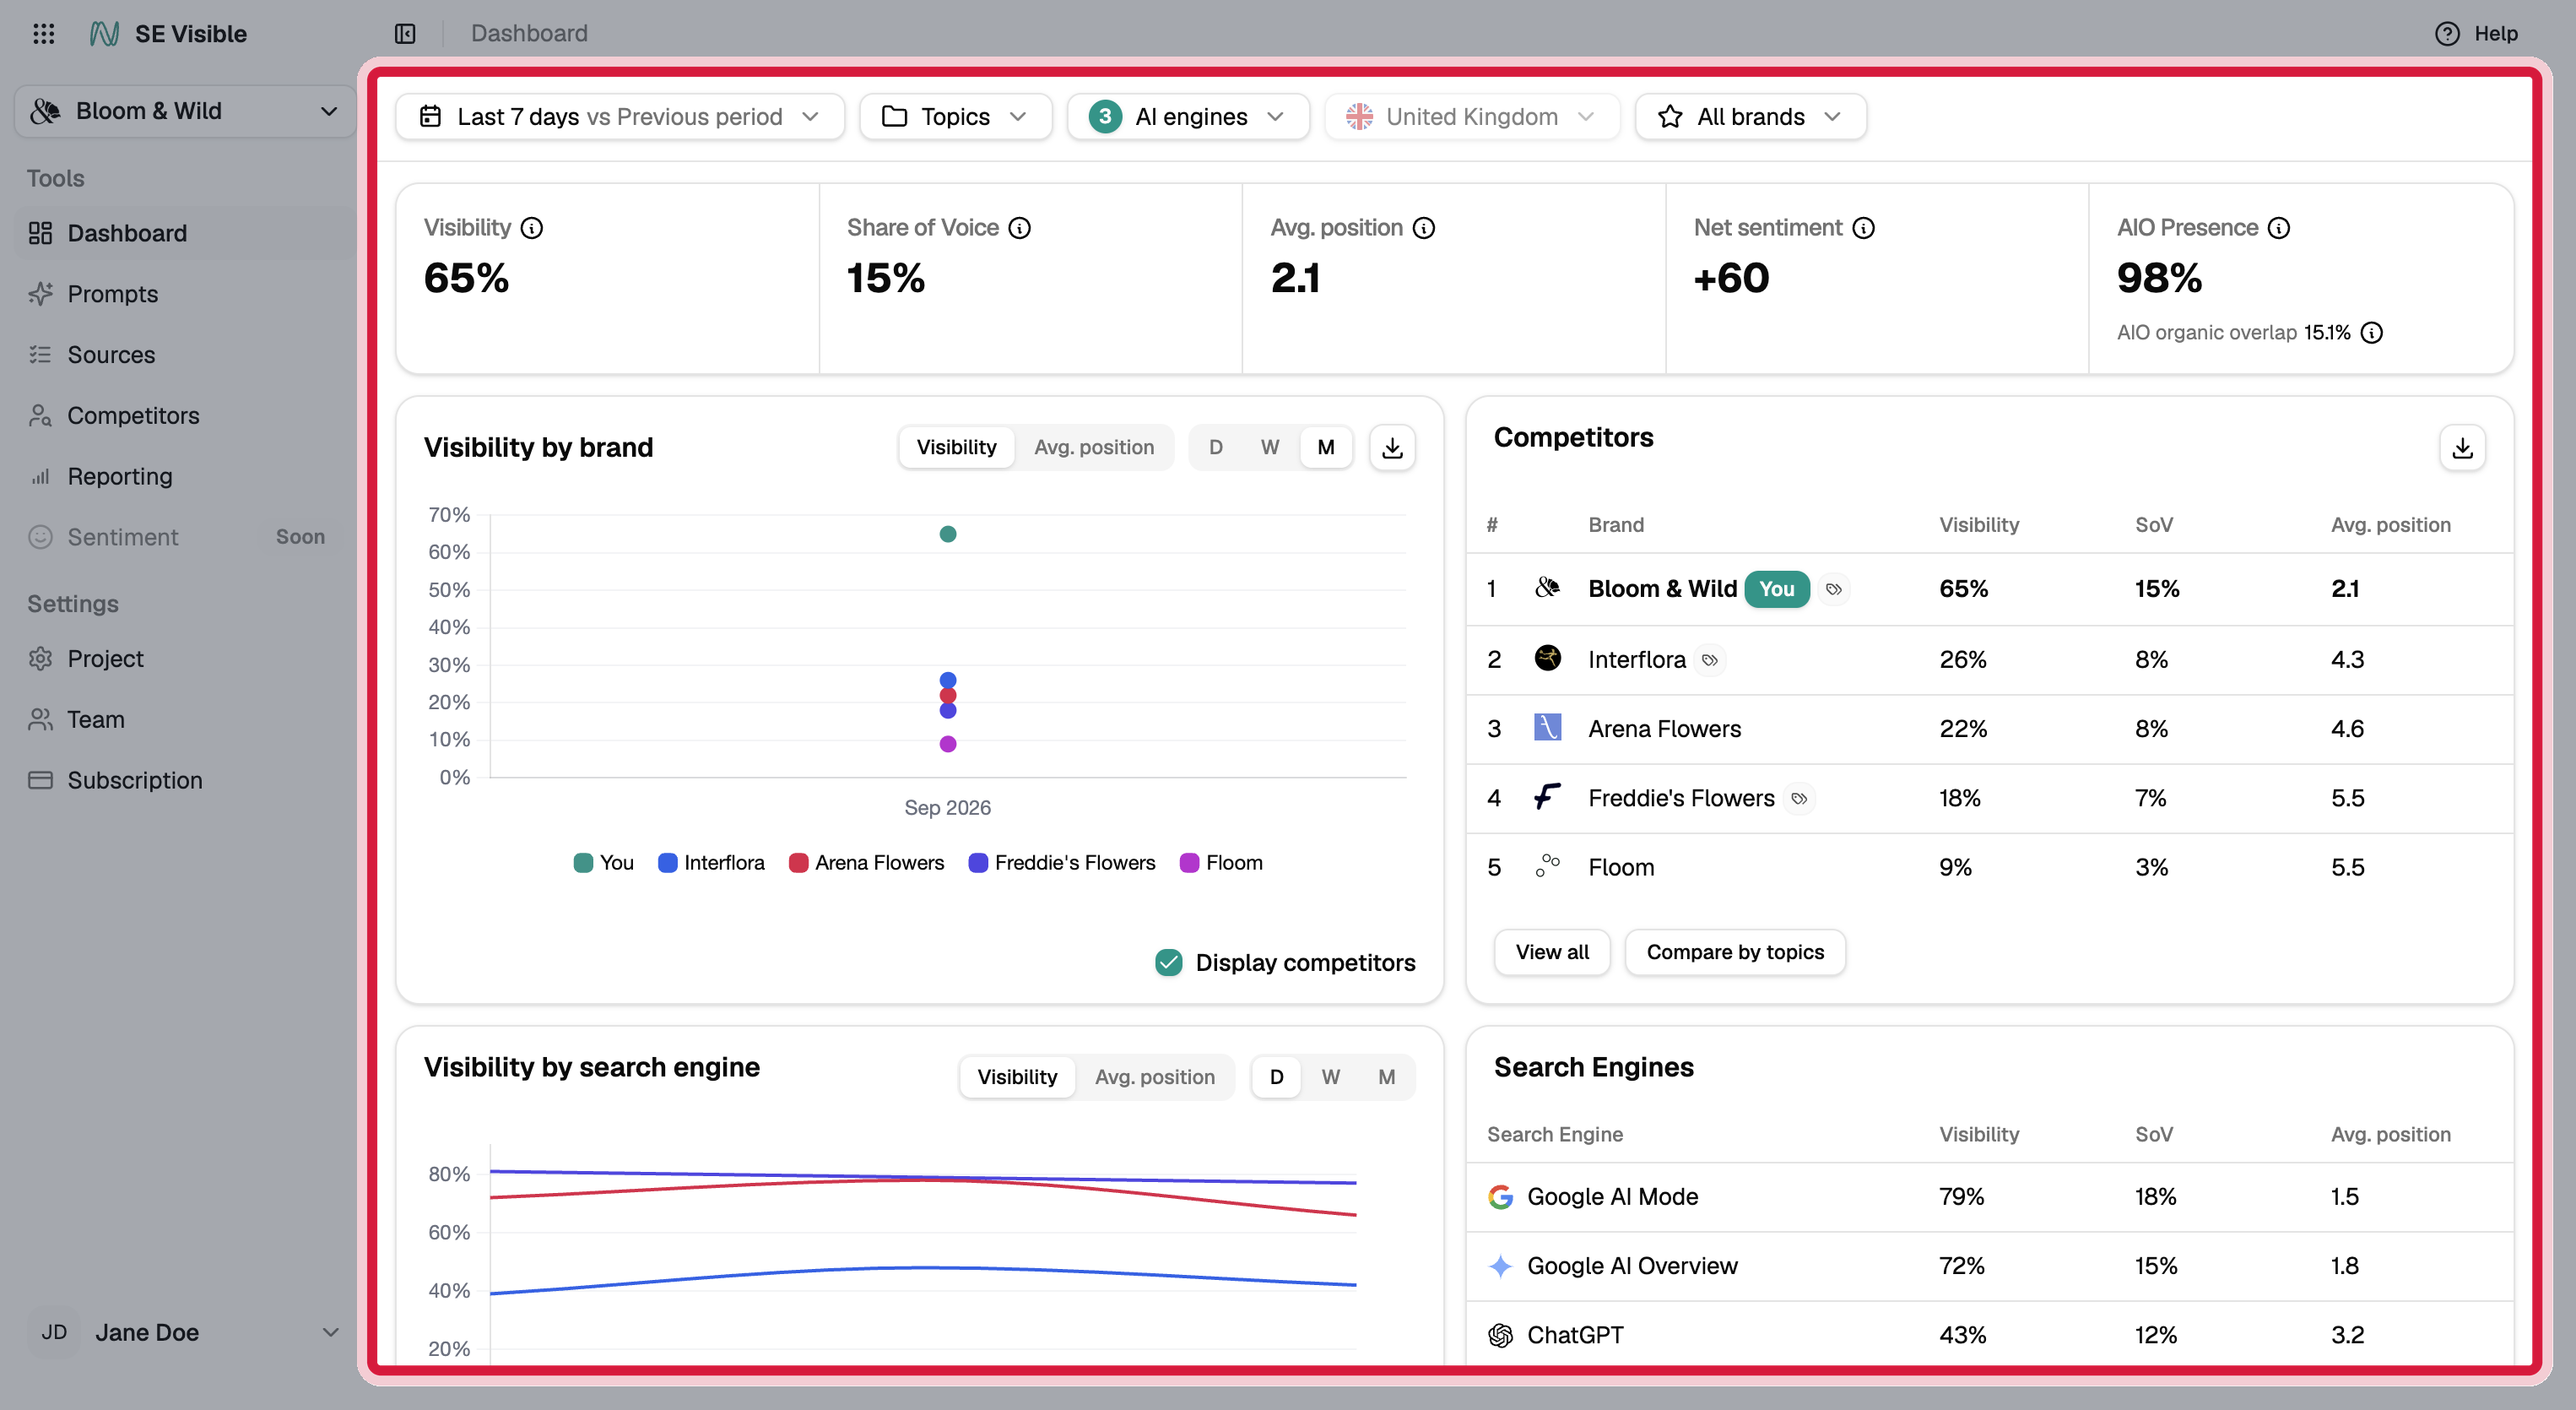Click the Arena Flowers brand logo
The height and width of the screenshot is (1410, 2576).
pyautogui.click(x=1547, y=728)
